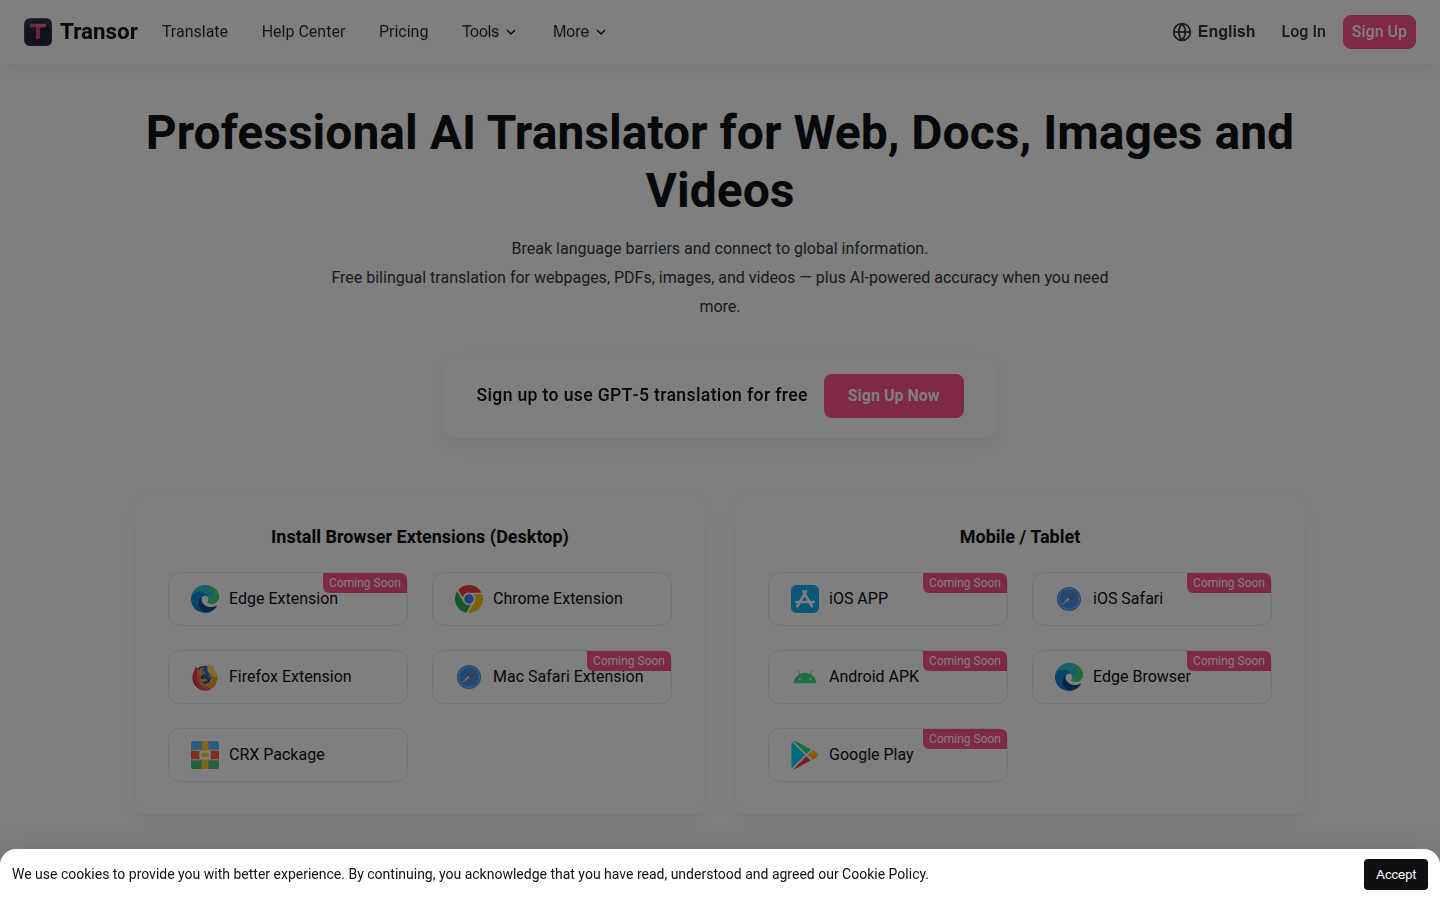Viewport: 1440px width, 900px height.
Task: Click the Android APK robot icon
Action: pyautogui.click(x=805, y=677)
